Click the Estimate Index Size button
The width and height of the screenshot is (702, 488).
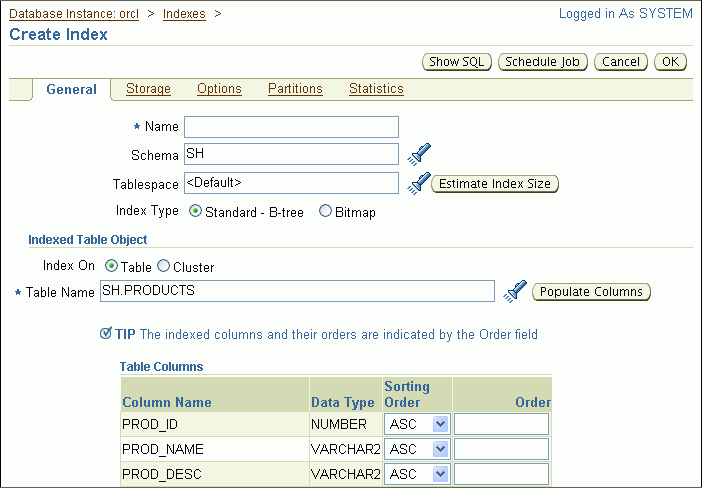click(495, 184)
